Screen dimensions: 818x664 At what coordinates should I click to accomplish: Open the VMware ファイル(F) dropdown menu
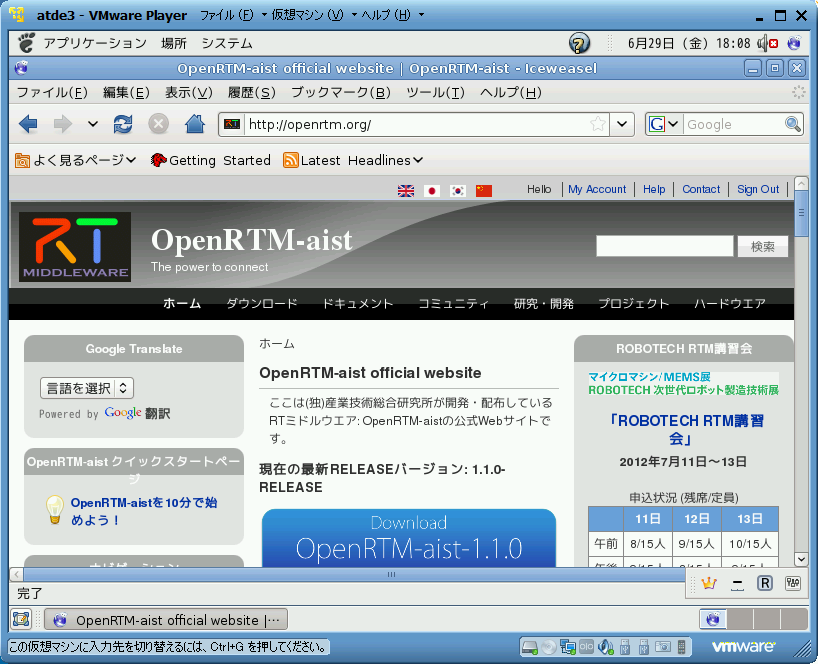233,15
